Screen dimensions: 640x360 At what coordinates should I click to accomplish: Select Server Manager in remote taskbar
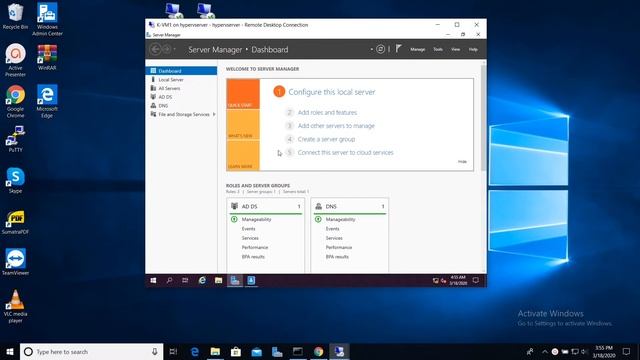(235, 280)
